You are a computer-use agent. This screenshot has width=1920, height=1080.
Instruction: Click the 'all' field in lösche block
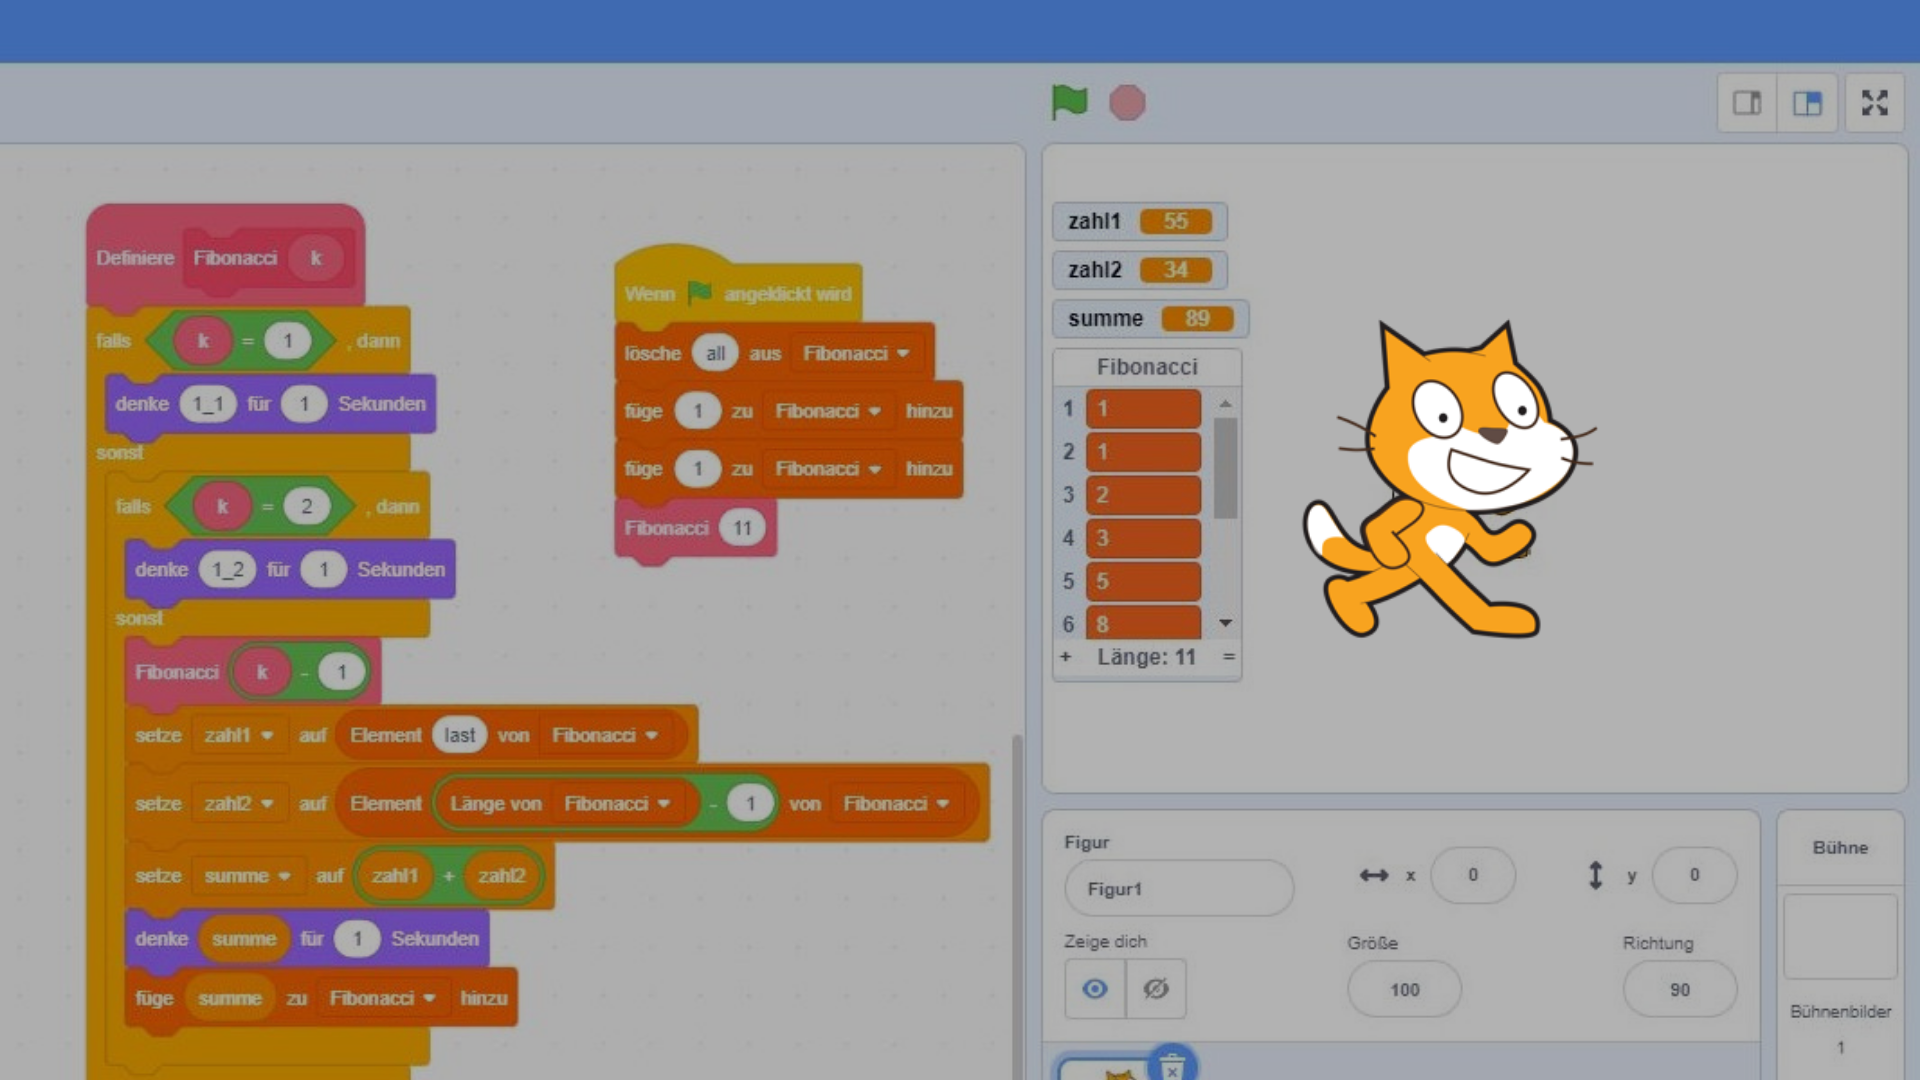(715, 353)
